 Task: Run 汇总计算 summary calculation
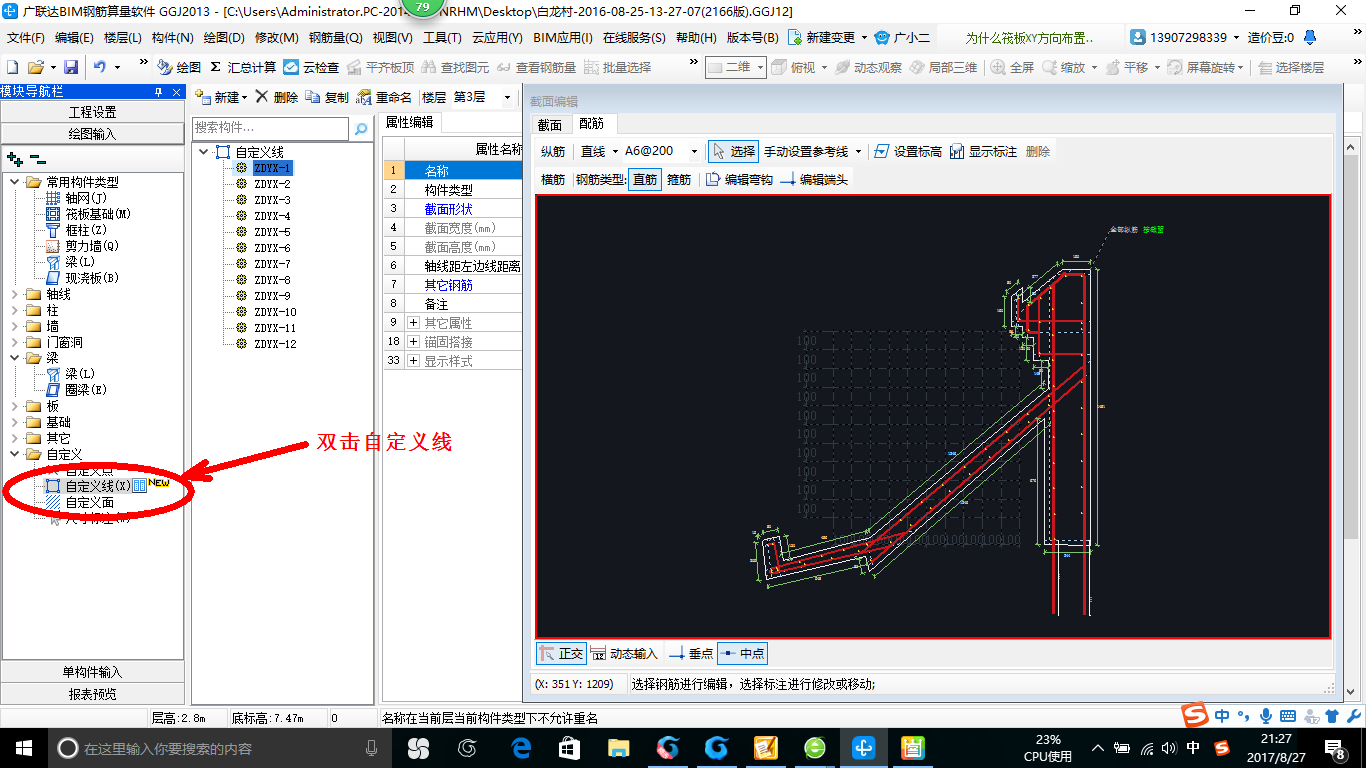click(242, 67)
